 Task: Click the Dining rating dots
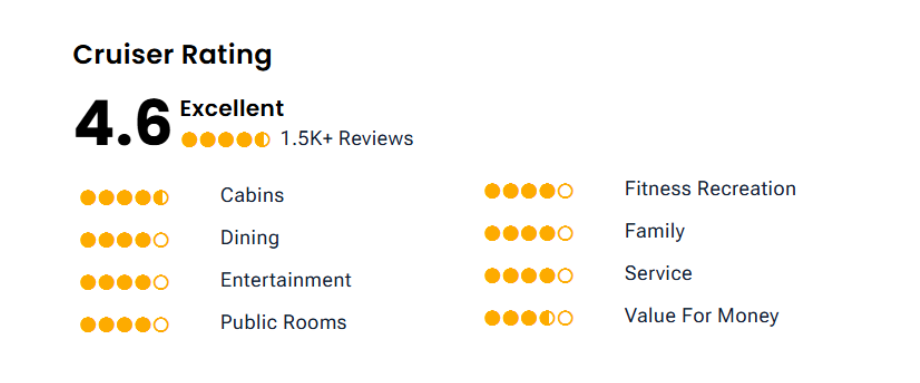click(x=124, y=240)
